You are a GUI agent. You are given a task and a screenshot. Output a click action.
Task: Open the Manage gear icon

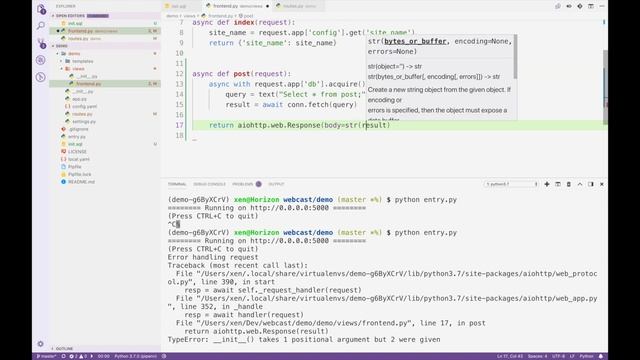(40, 344)
